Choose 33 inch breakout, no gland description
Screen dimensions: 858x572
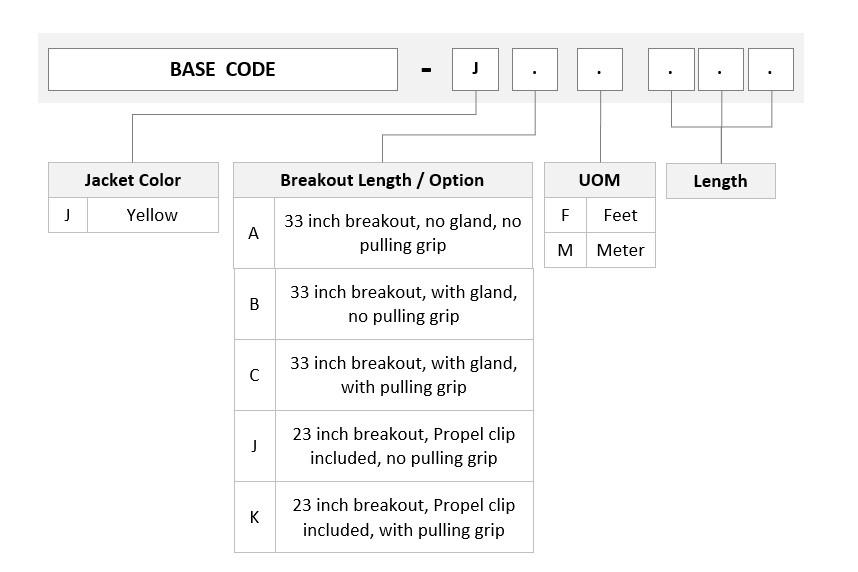pyautogui.click(x=403, y=233)
